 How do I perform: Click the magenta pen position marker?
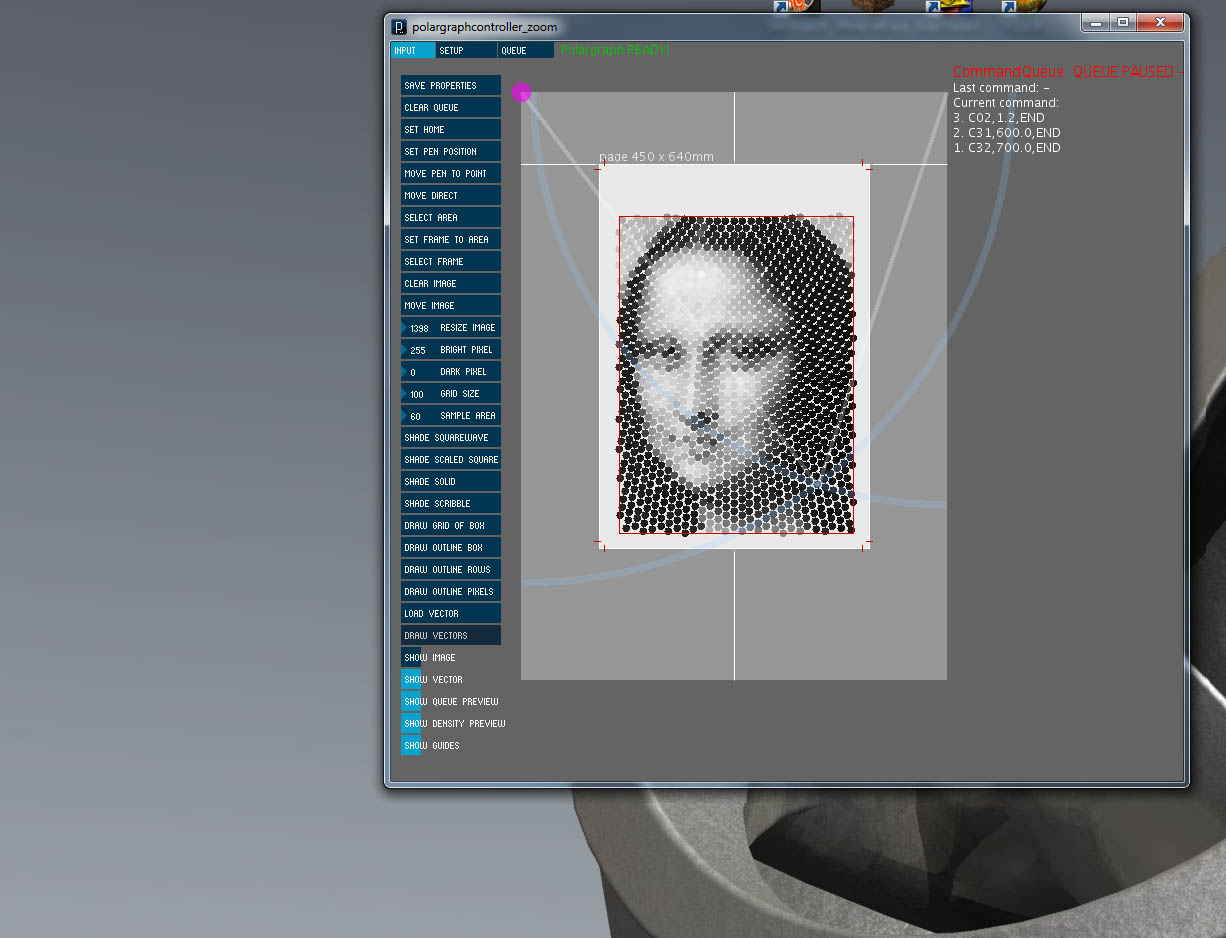[521, 92]
